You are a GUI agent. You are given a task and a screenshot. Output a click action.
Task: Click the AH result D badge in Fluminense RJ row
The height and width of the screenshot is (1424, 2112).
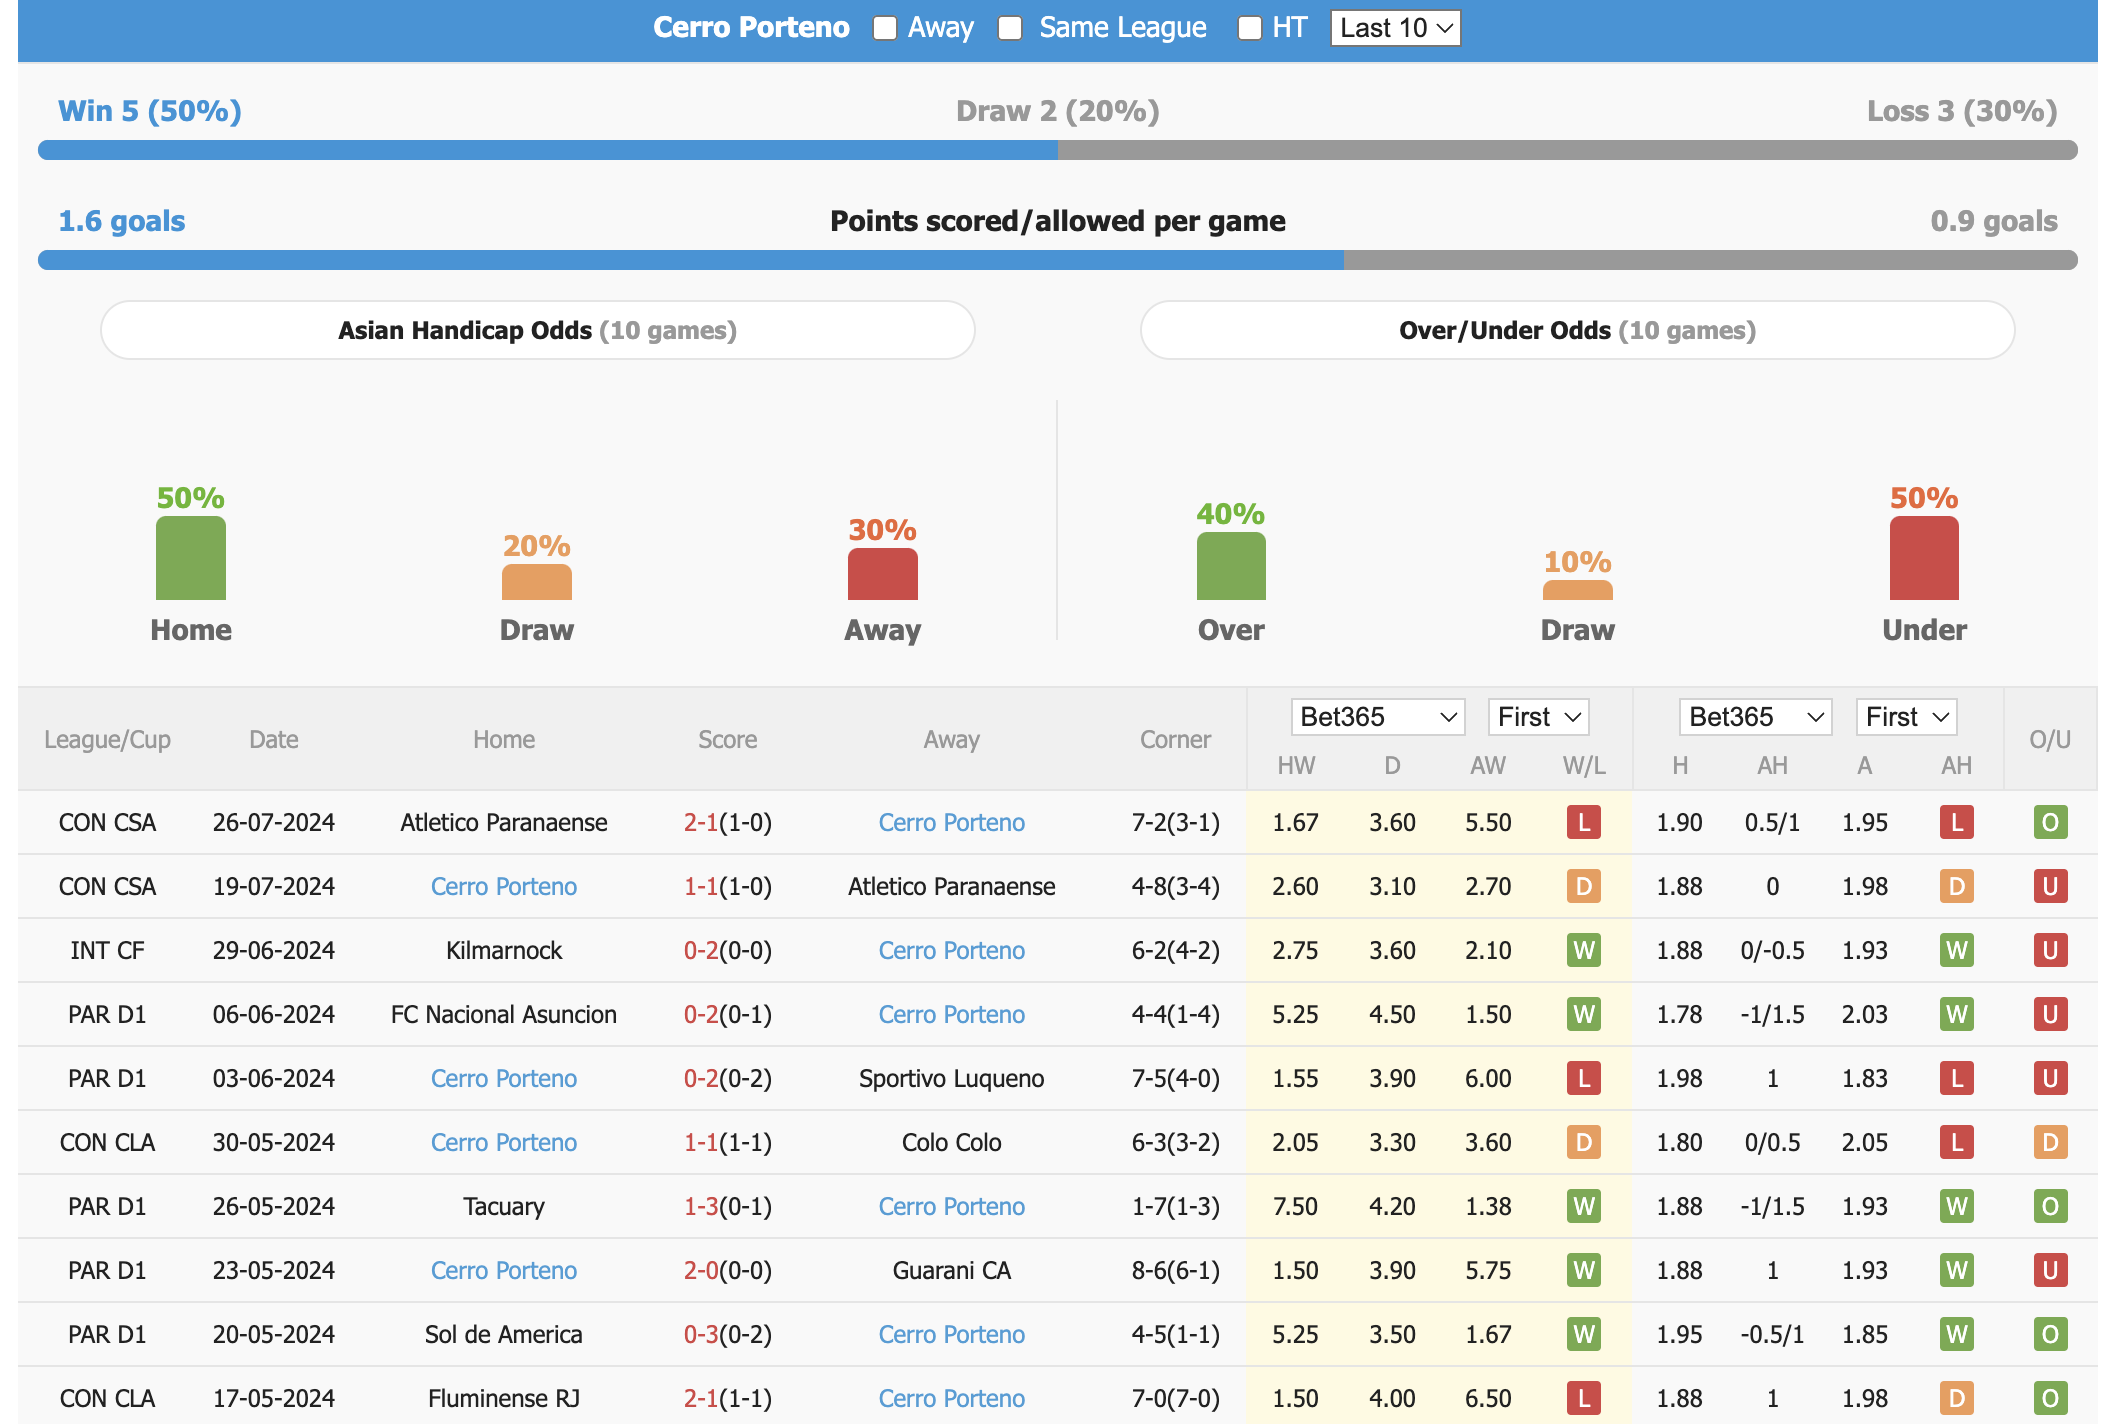coord(1957,1398)
